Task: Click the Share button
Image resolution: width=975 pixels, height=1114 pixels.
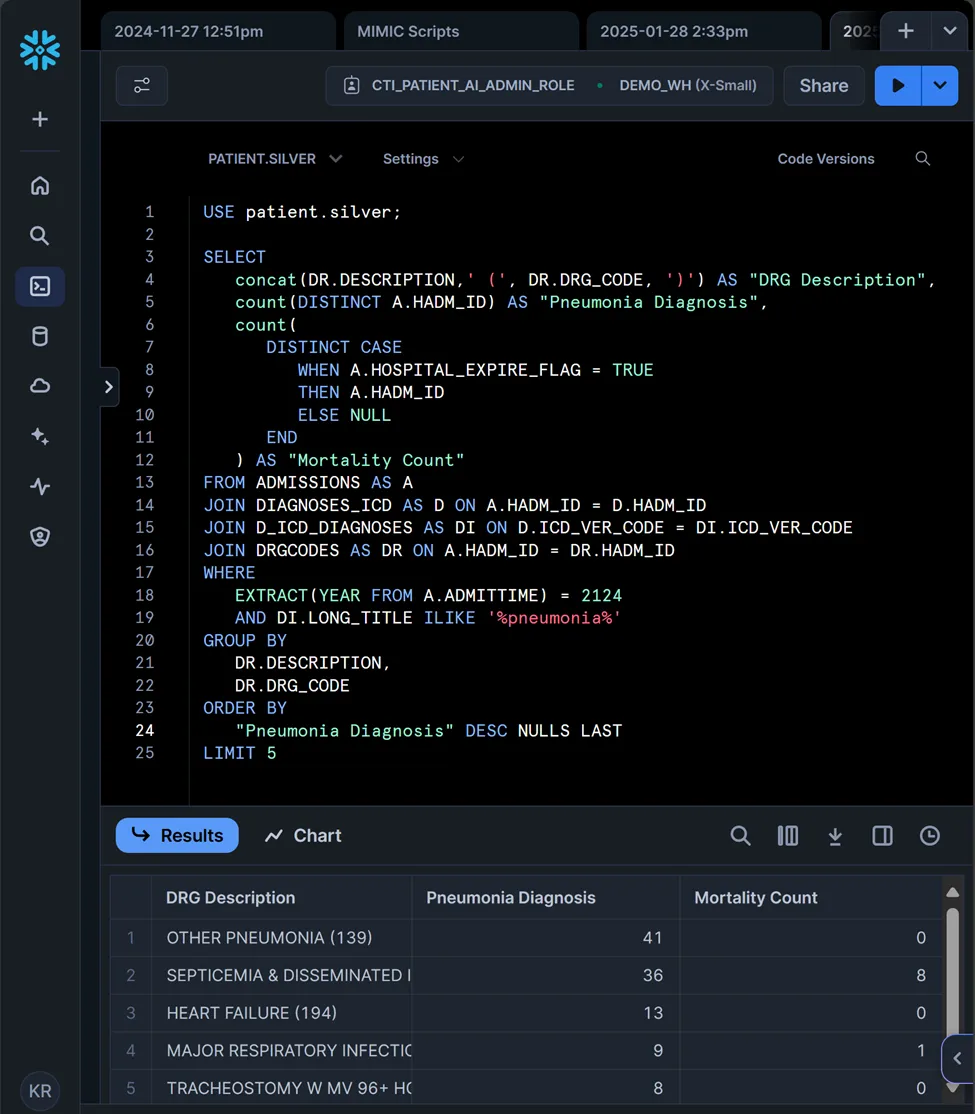Action: coord(824,85)
